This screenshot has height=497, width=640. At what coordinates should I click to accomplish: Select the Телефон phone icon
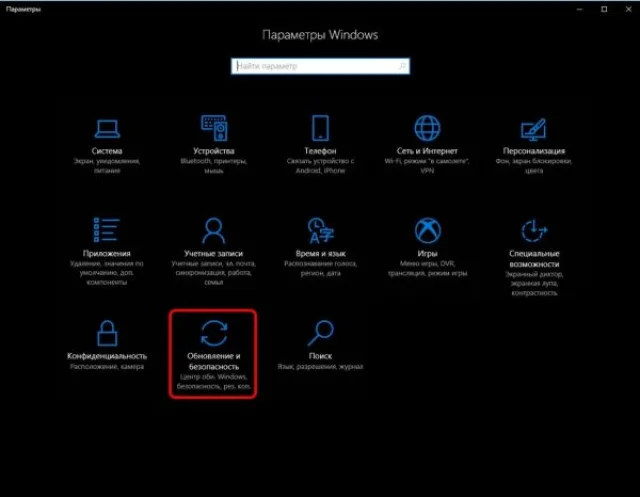(320, 128)
